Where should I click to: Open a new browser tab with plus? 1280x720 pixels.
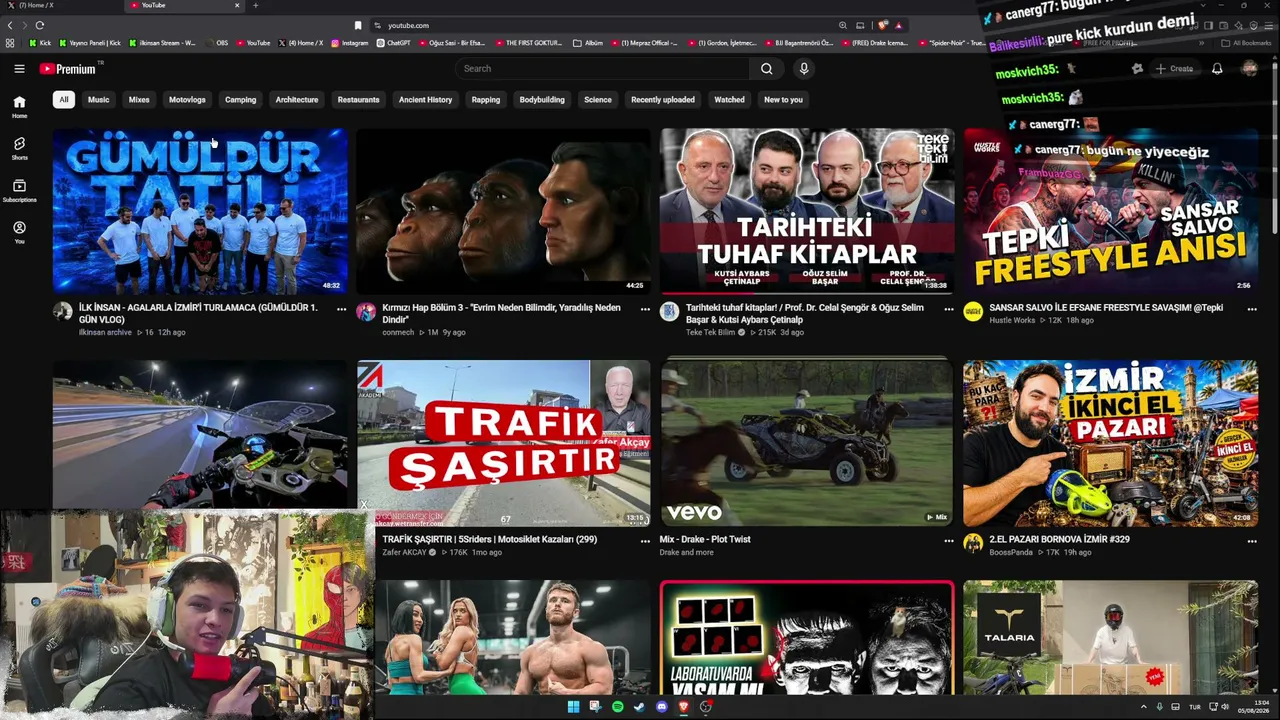pyautogui.click(x=255, y=5)
